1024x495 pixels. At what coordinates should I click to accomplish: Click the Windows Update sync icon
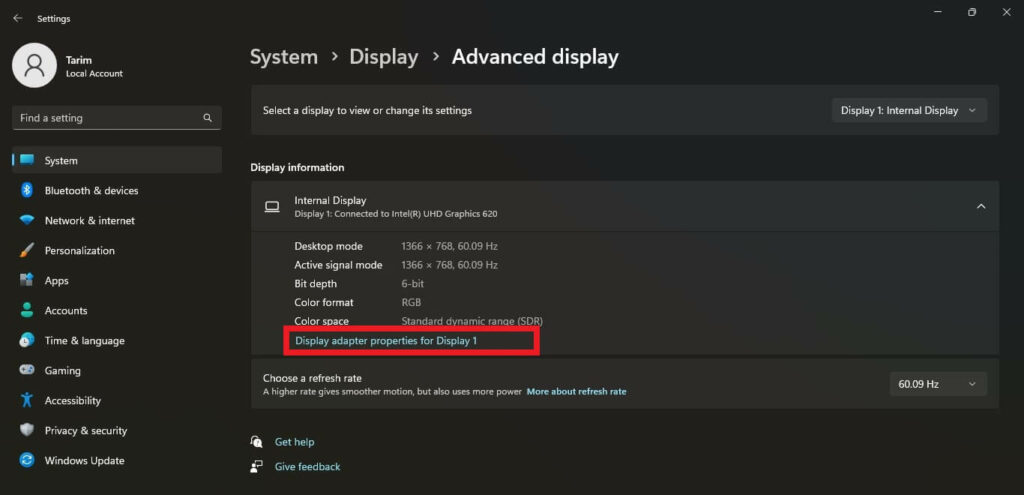pyautogui.click(x=27, y=460)
